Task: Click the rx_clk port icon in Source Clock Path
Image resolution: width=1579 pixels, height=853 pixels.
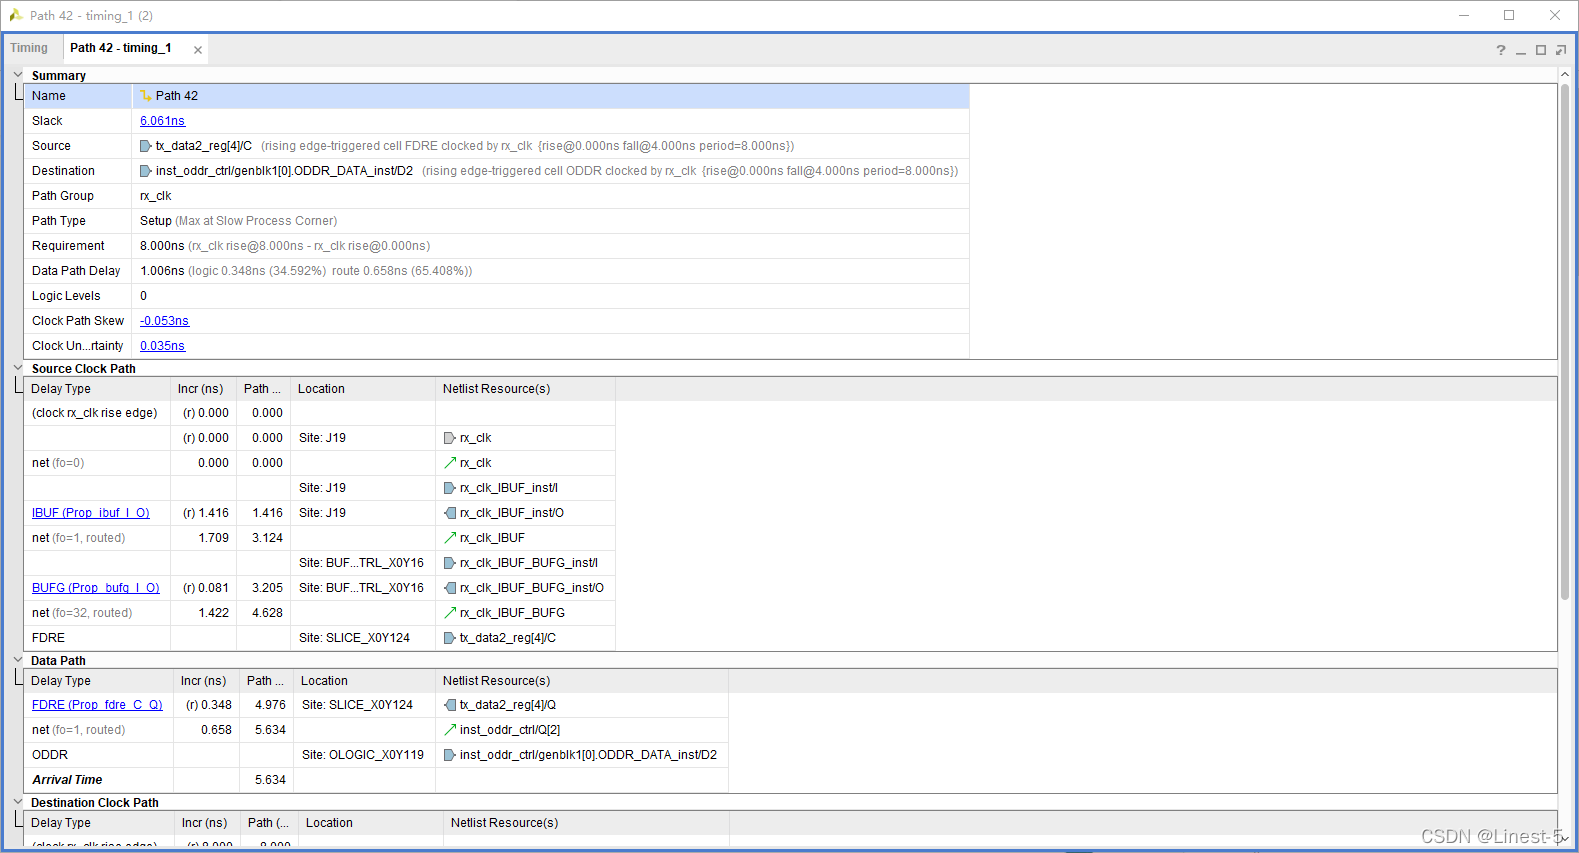Action: pos(450,438)
